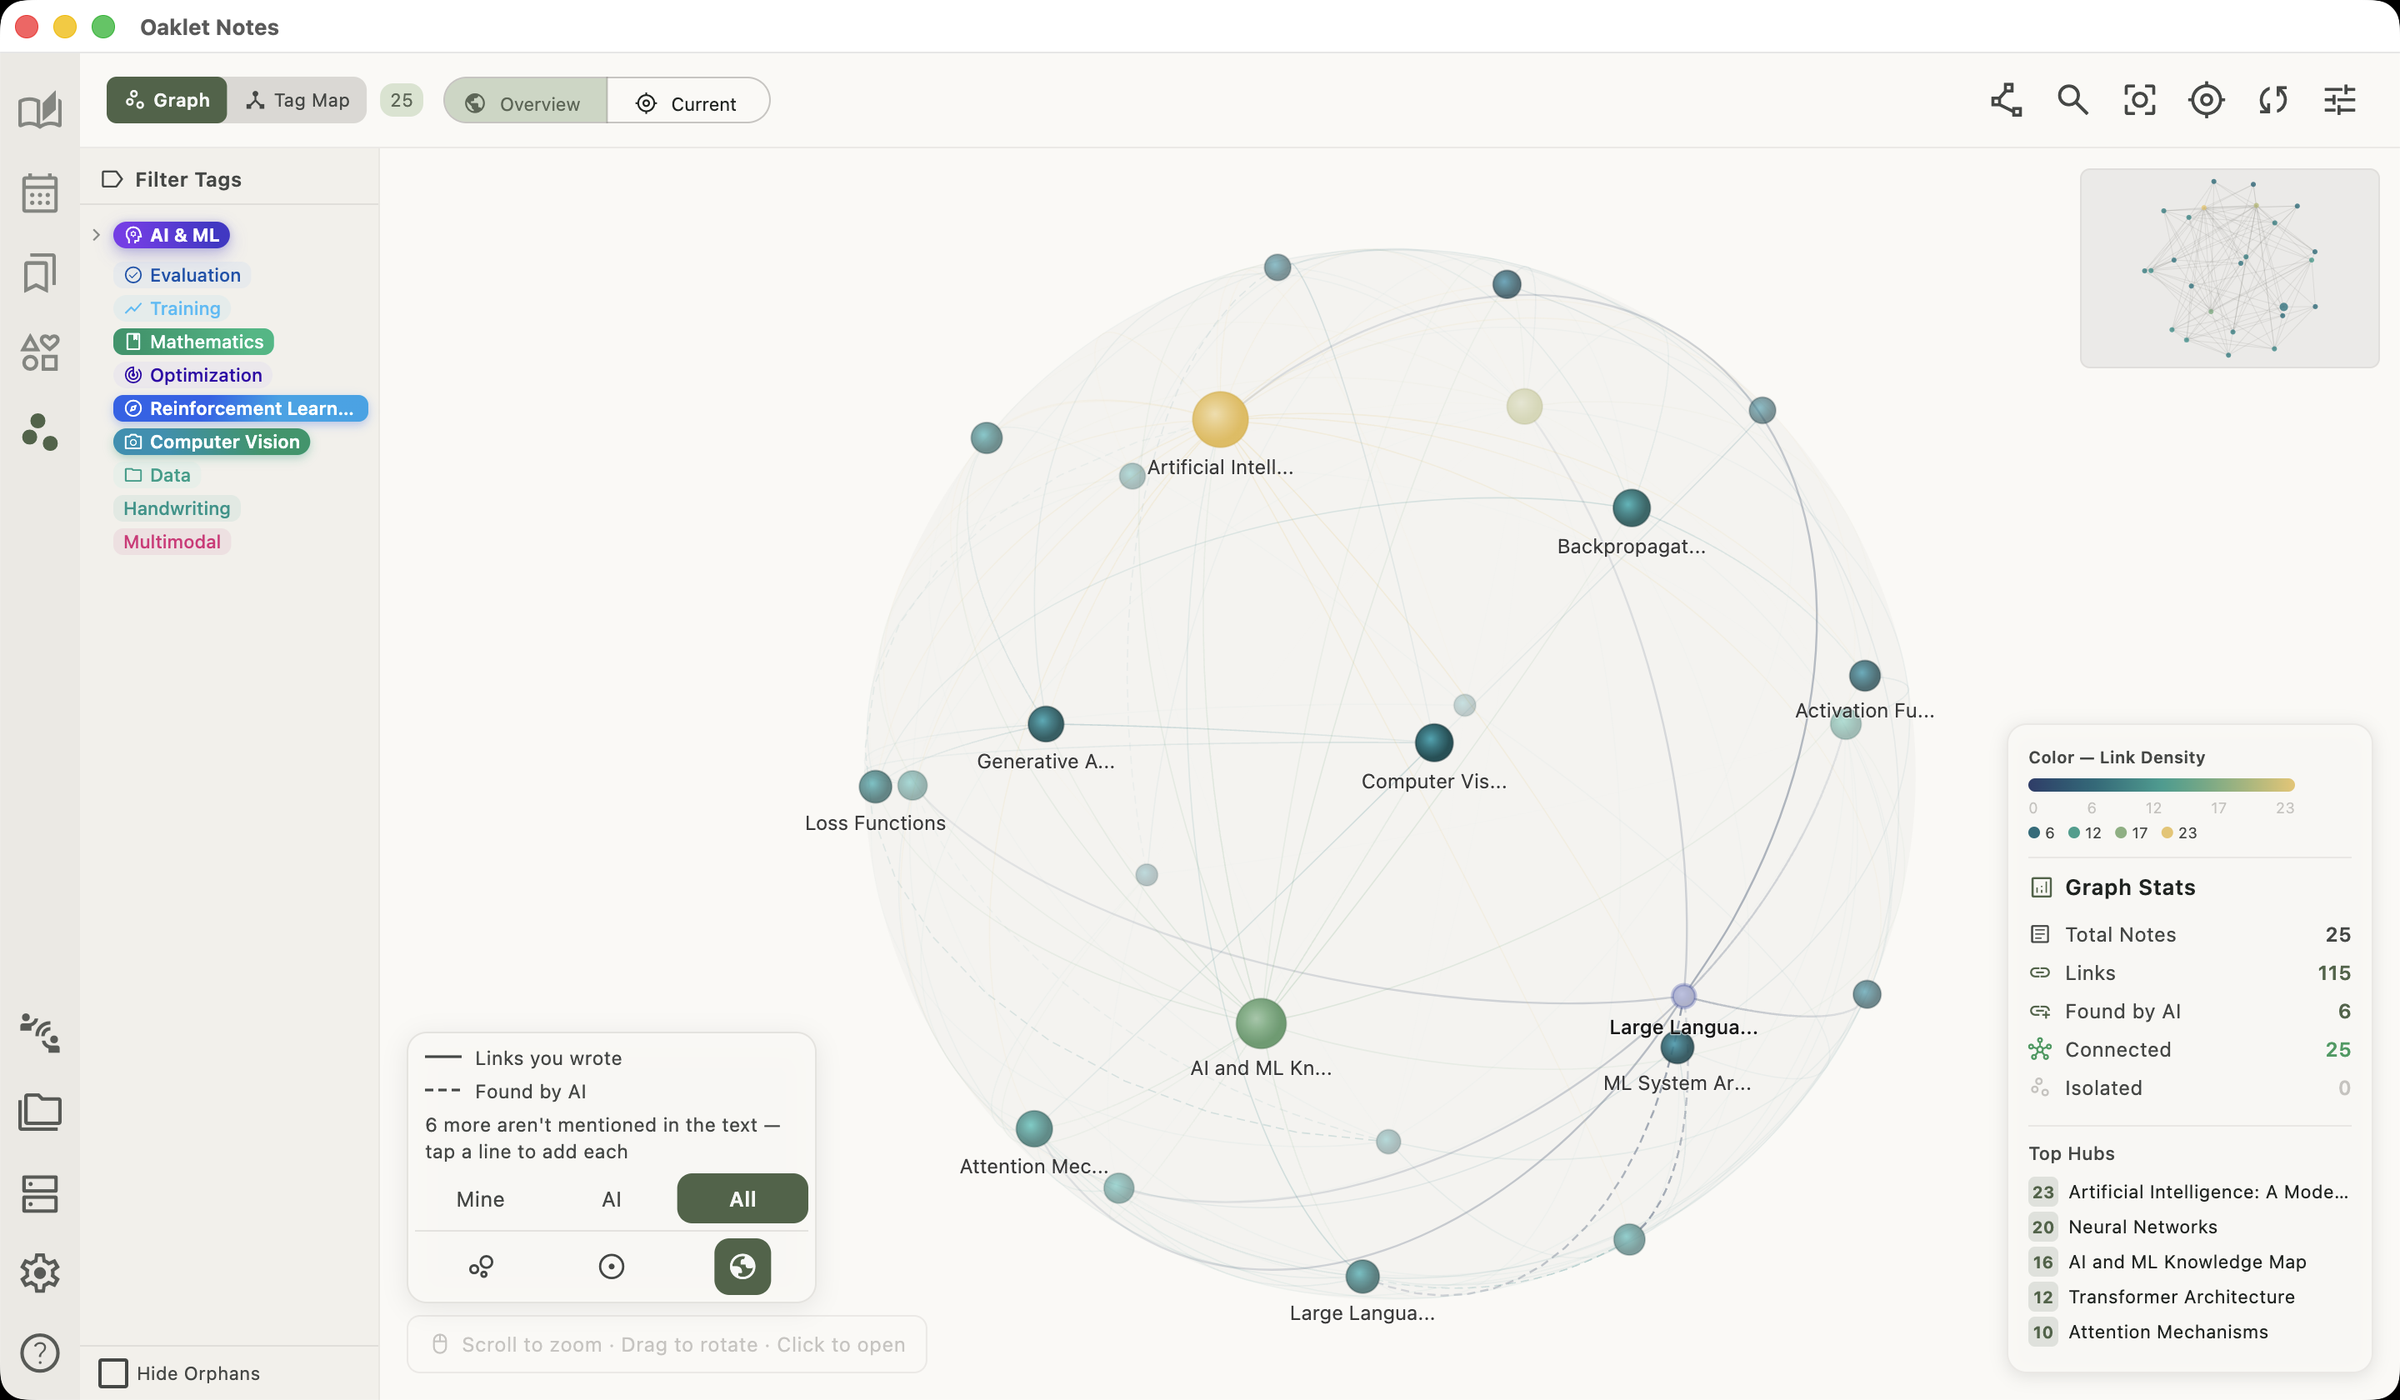
Task: Filter by the Evaluation tag
Action: (182, 275)
